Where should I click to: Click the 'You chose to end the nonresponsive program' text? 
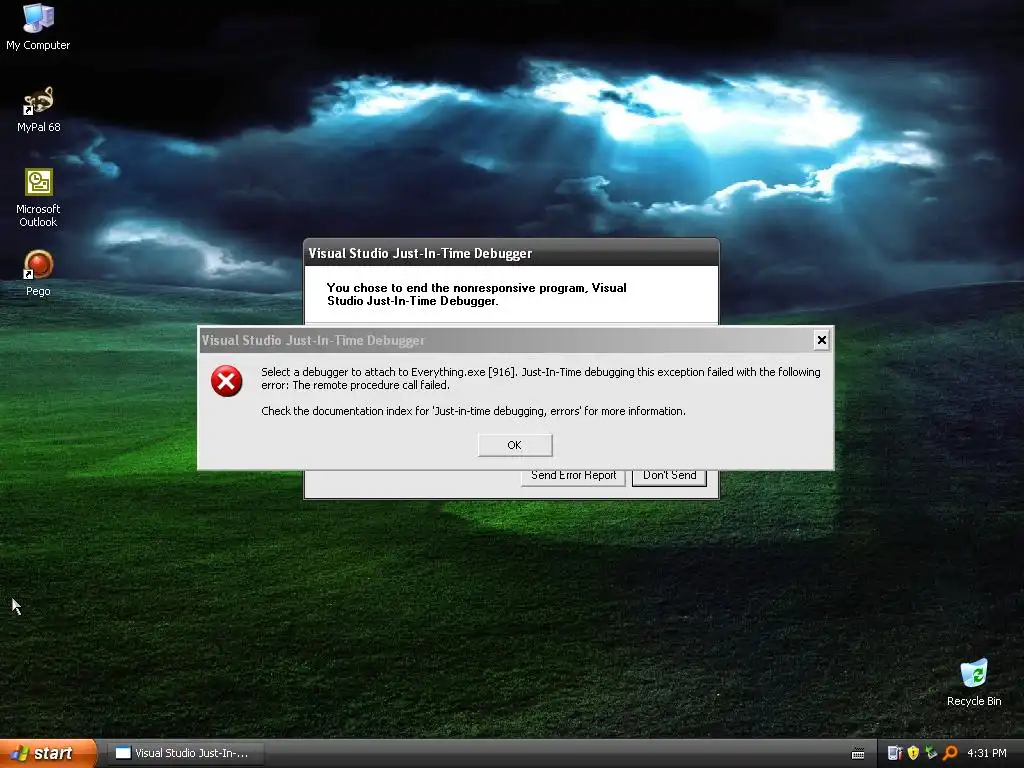pos(477,294)
